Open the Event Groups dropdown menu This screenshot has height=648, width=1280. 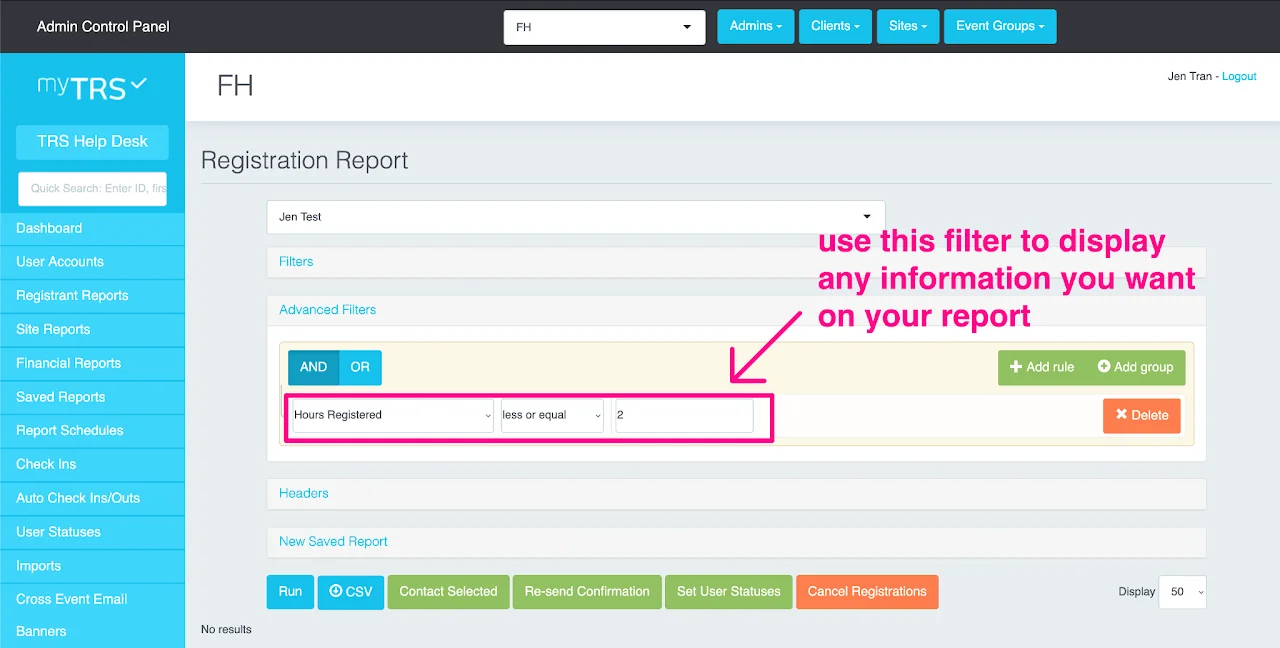1000,26
